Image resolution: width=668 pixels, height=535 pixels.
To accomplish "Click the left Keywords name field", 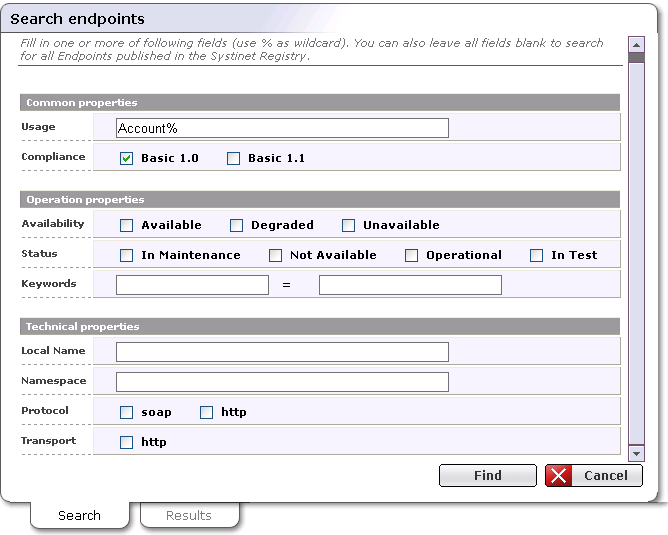I will pyautogui.click(x=192, y=285).
